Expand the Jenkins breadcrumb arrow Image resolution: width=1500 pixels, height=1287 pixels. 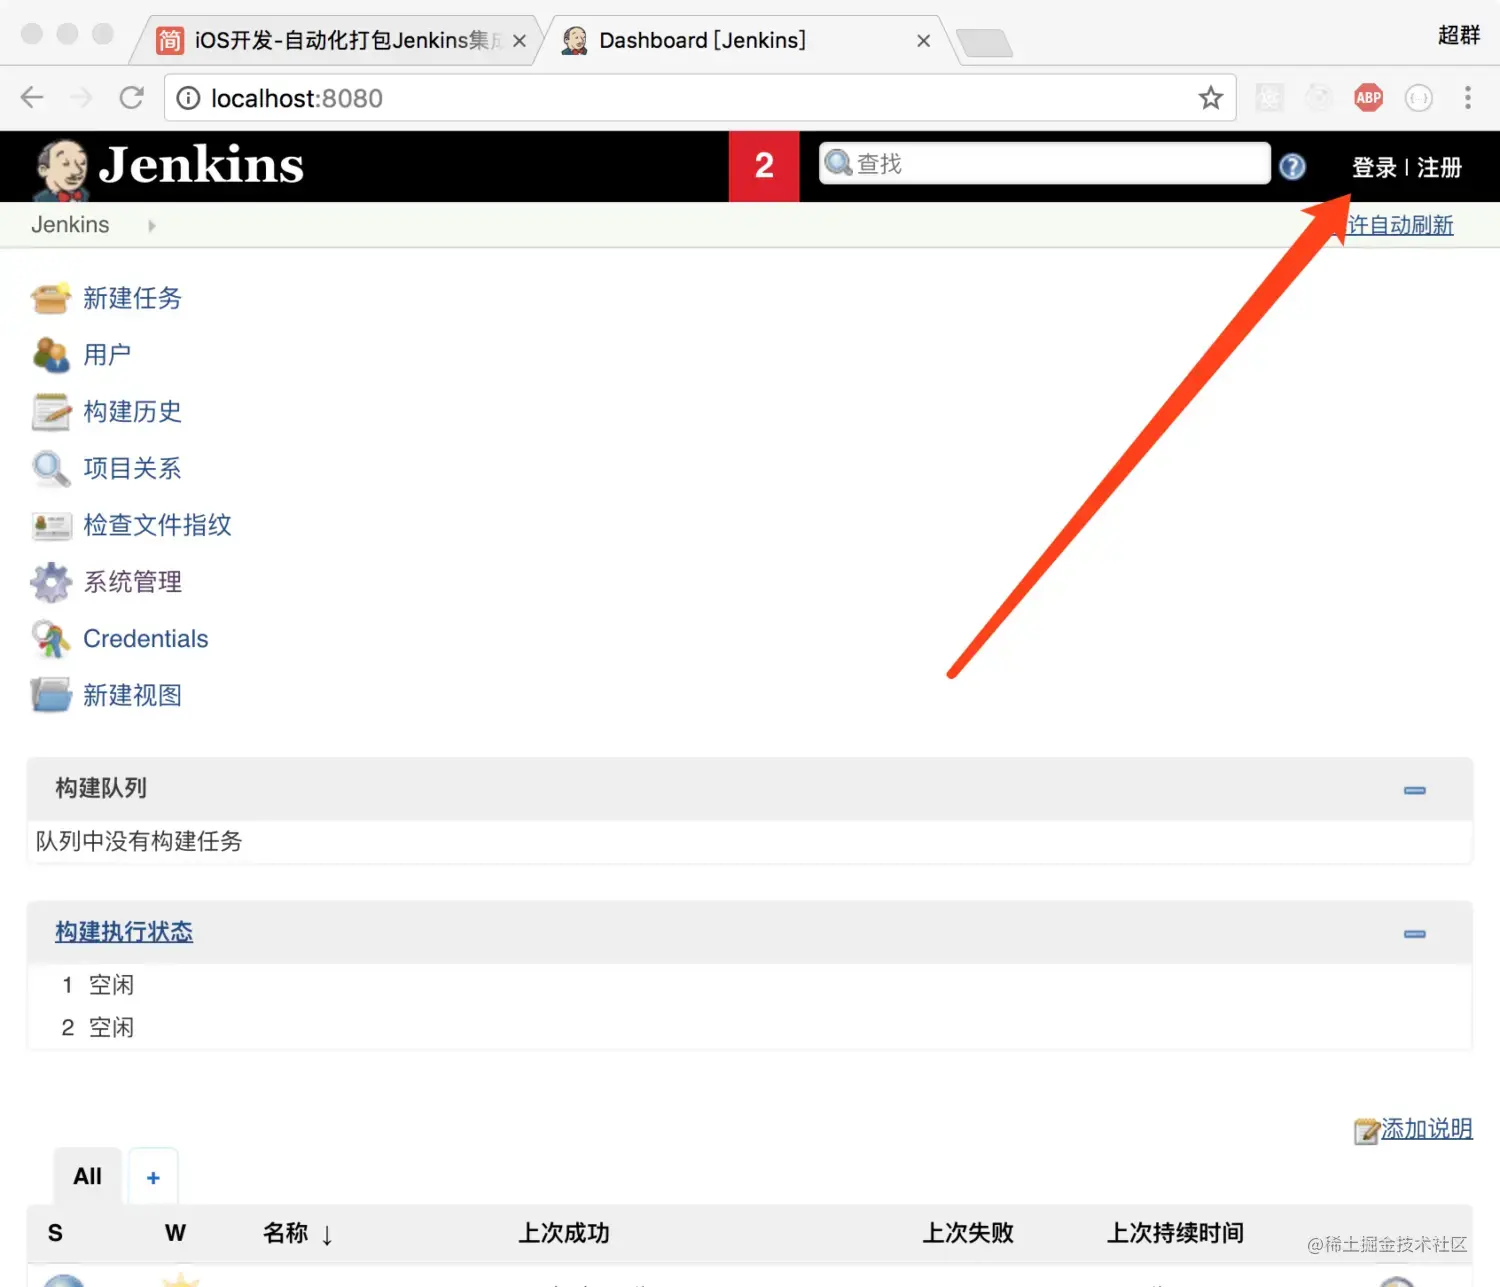pyautogui.click(x=151, y=225)
